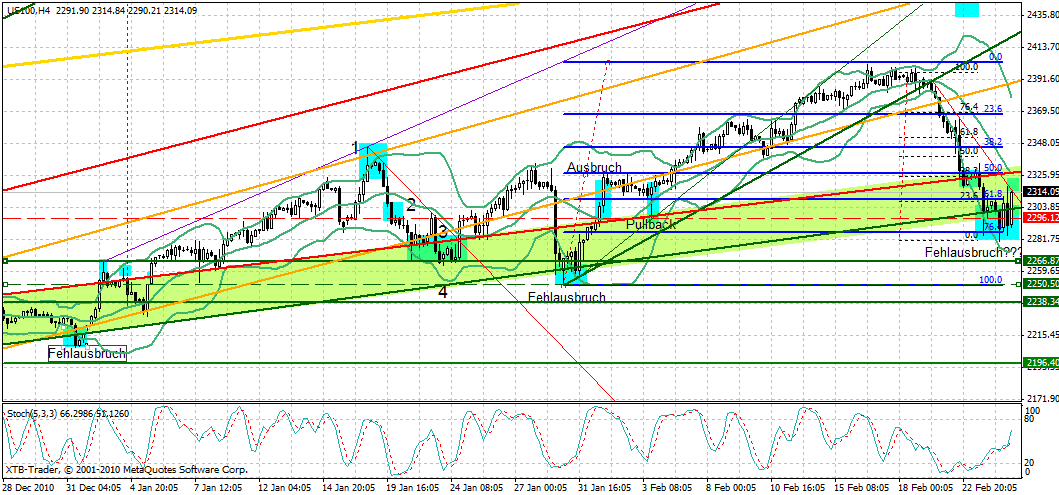Select the stochastic scale value 20
Screen dimensions: 1059x495
1031,463
